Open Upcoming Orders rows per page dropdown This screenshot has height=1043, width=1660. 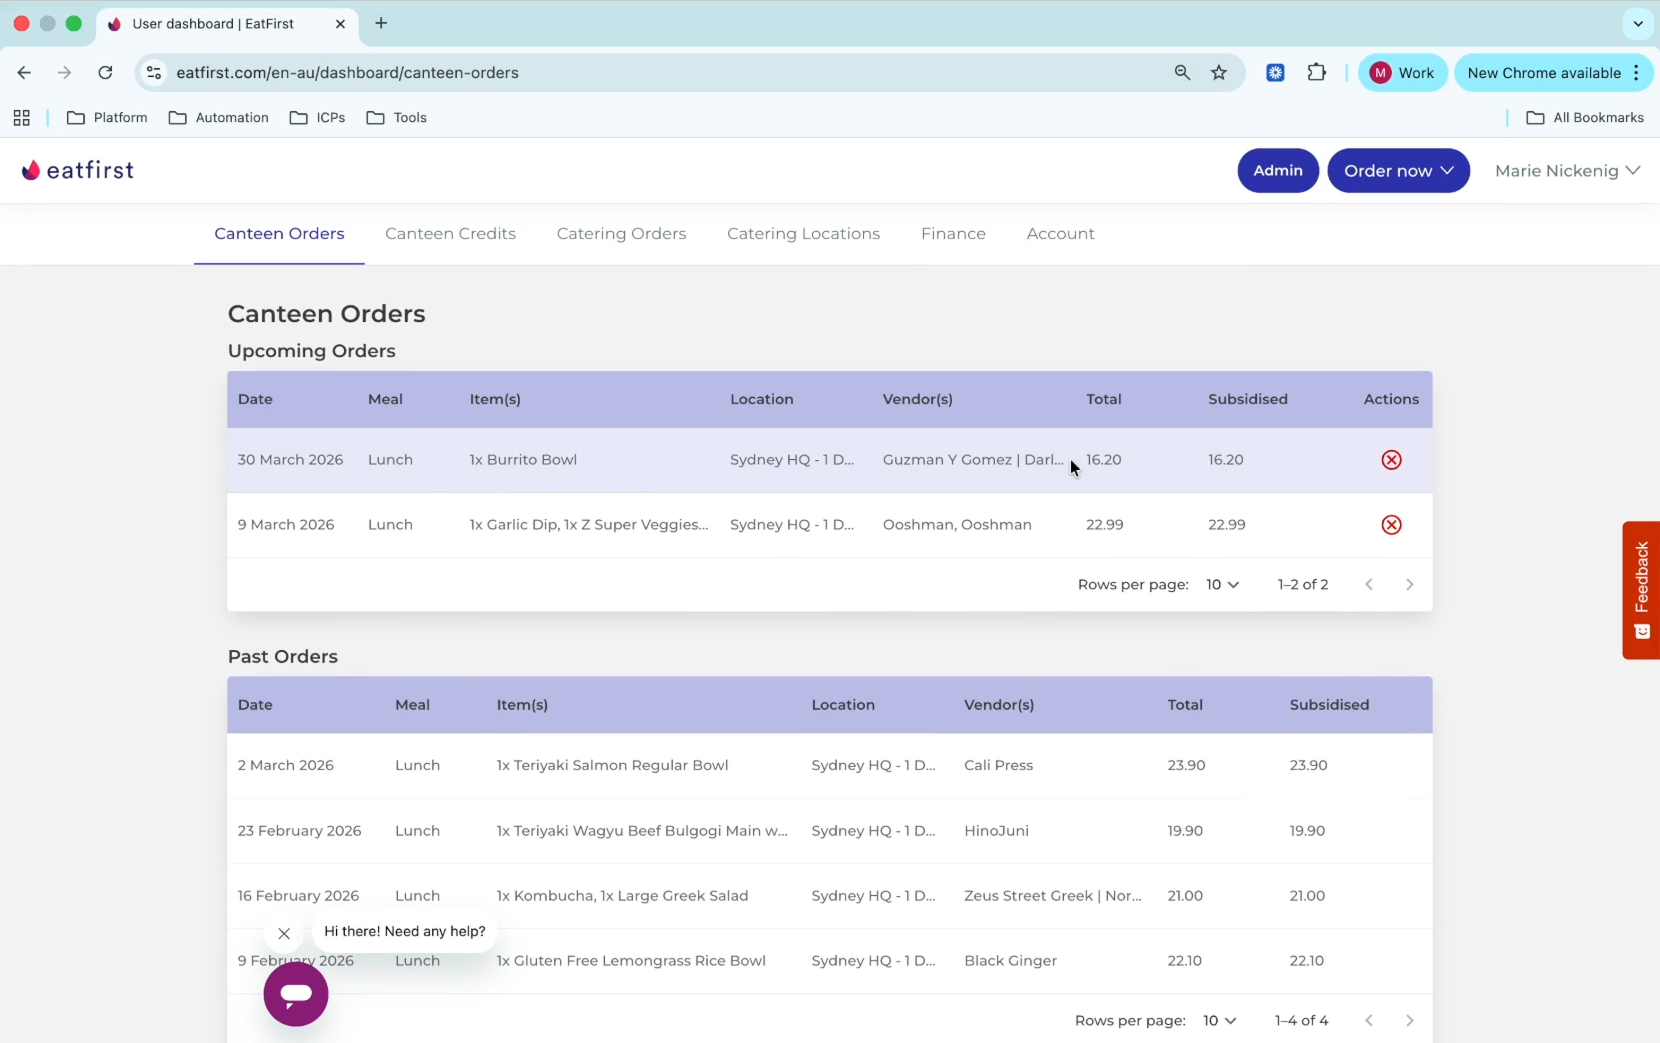(1222, 585)
